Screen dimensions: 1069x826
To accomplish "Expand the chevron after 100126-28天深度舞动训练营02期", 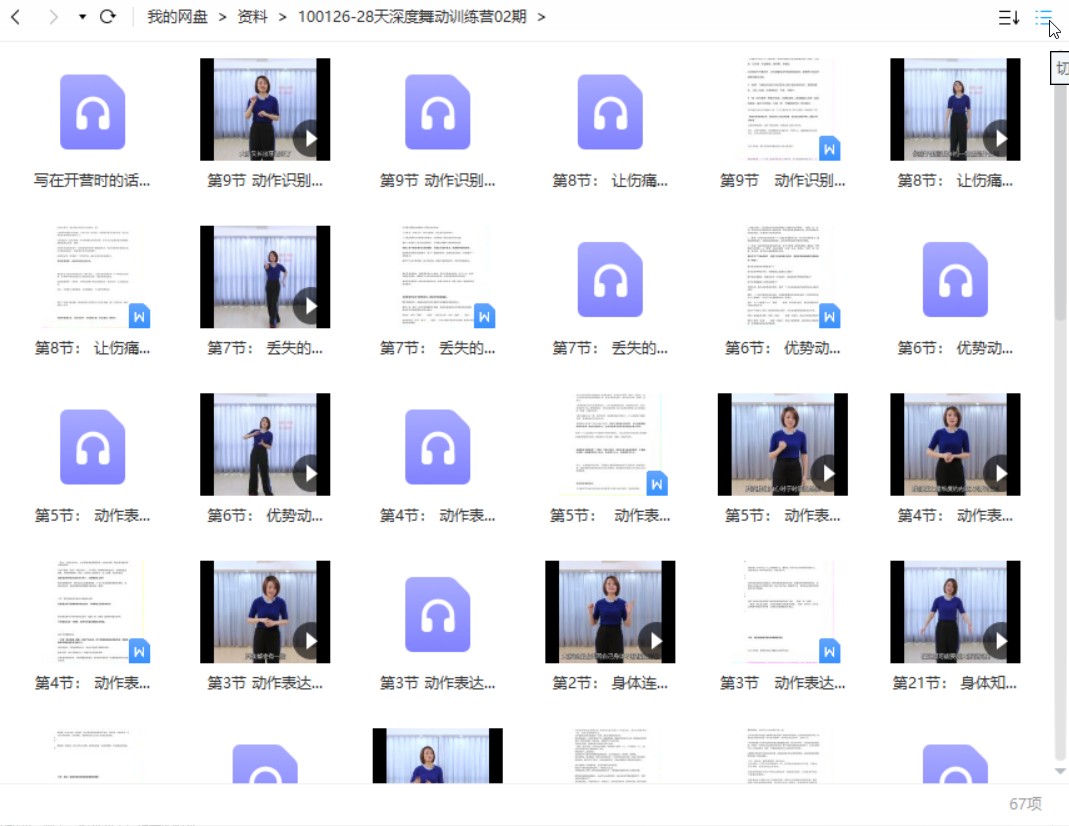I will click(x=541, y=17).
